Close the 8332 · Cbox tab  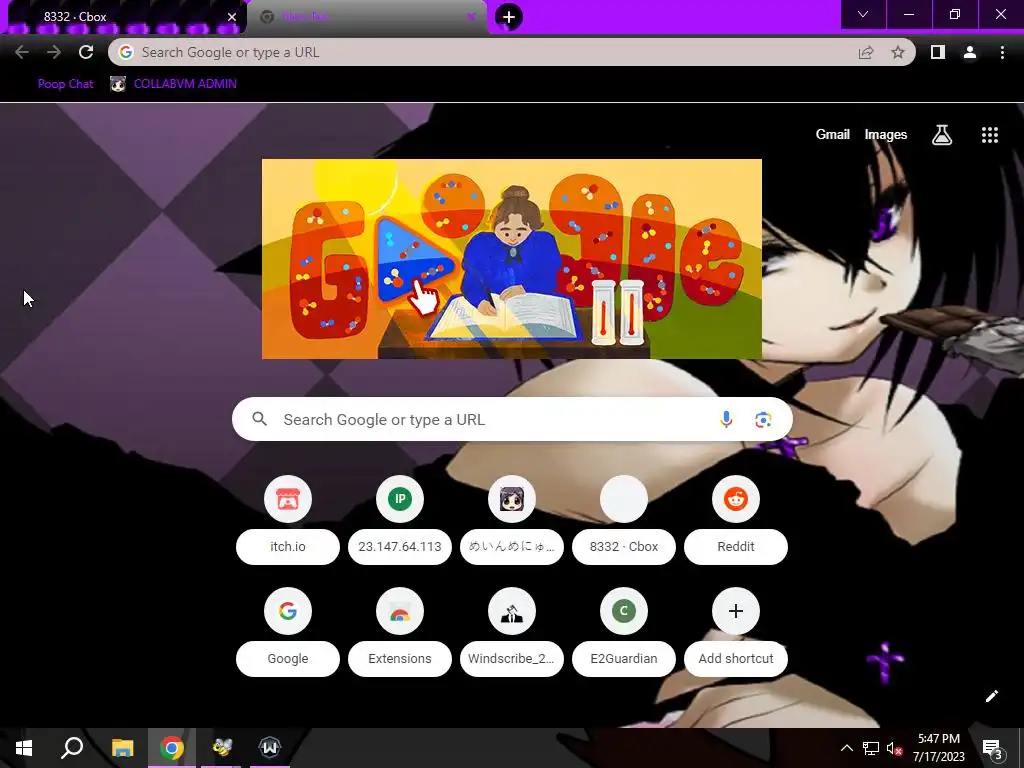pyautogui.click(x=232, y=17)
